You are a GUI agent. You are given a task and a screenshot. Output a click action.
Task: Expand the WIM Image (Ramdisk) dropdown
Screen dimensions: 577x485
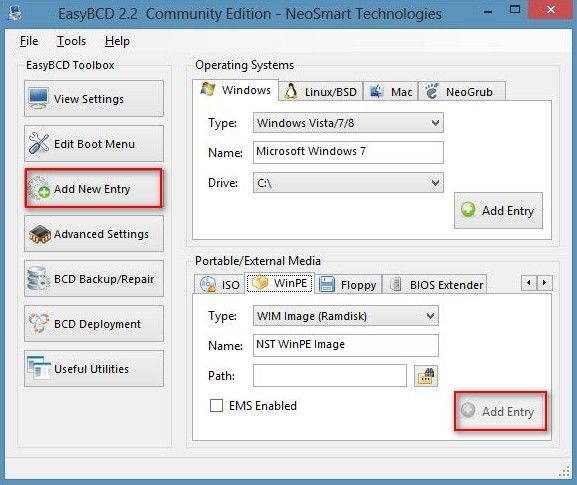pyautogui.click(x=346, y=316)
